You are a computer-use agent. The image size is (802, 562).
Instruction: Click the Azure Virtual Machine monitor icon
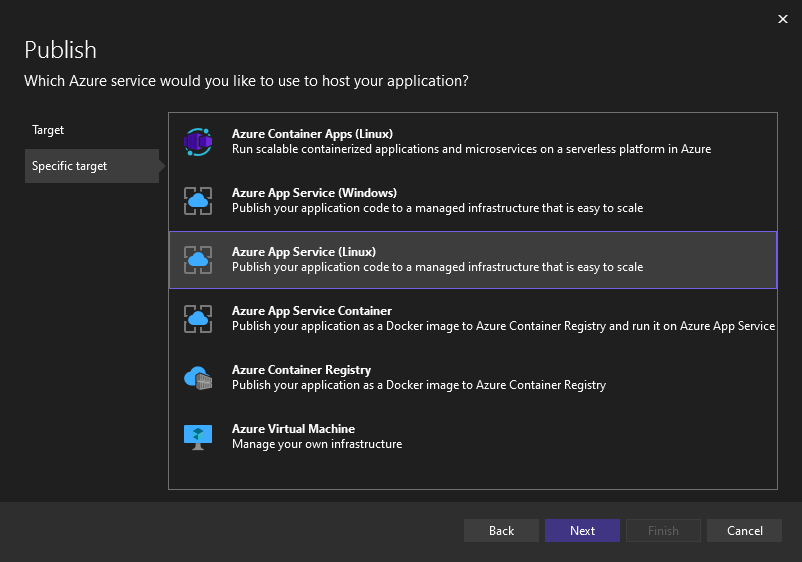198,437
